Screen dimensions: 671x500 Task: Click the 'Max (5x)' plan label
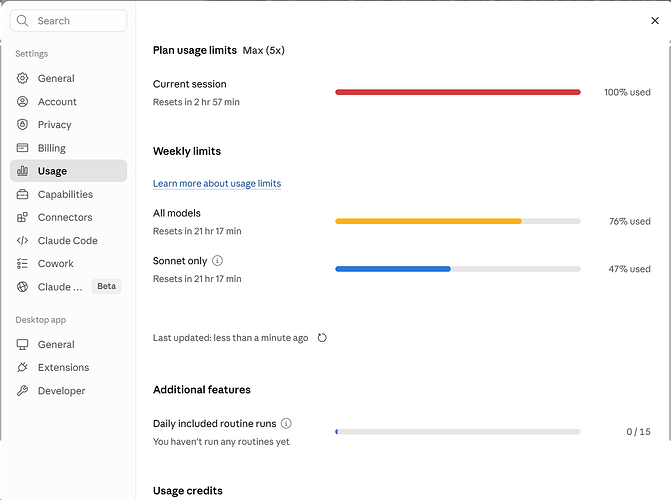[264, 51]
